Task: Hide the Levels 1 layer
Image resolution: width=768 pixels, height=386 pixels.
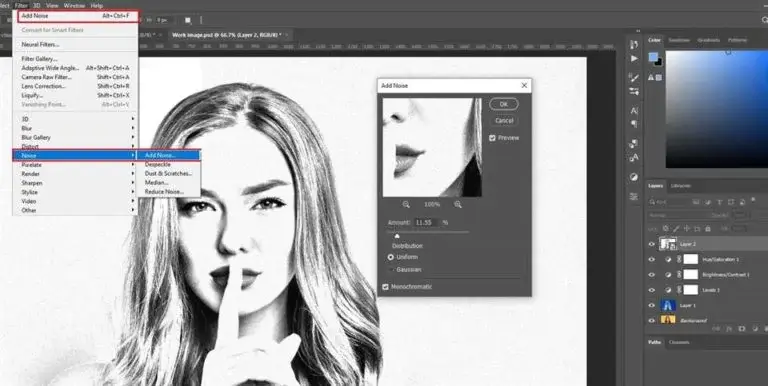Action: coord(651,290)
